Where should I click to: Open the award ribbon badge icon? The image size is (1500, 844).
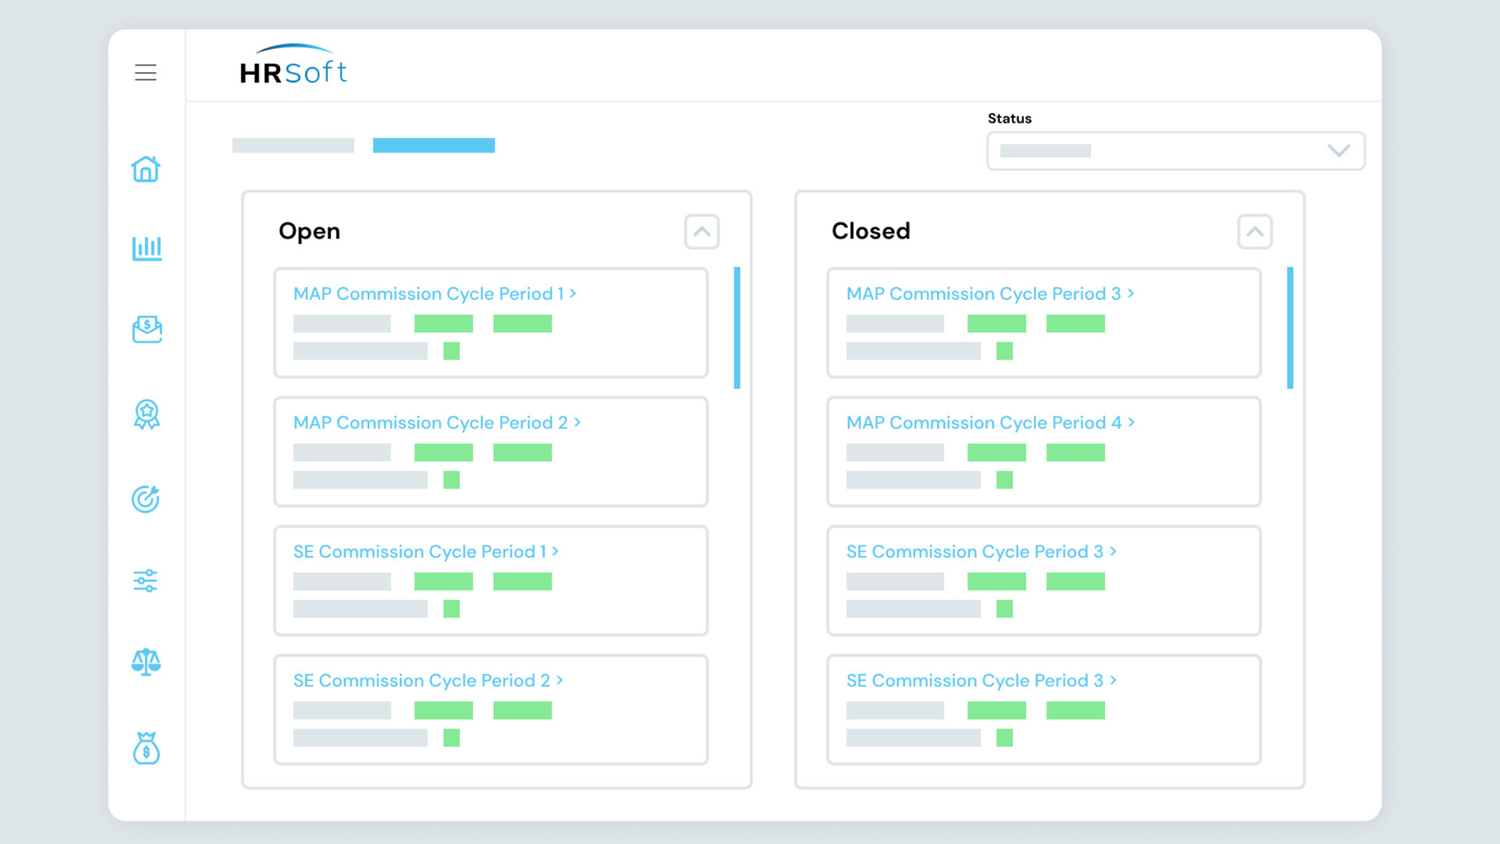pos(146,414)
